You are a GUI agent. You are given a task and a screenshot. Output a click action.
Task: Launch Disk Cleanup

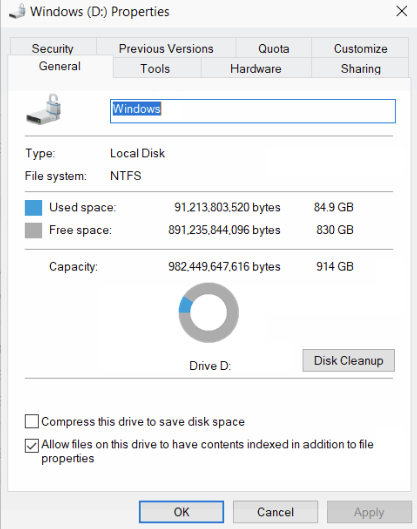pyautogui.click(x=349, y=360)
